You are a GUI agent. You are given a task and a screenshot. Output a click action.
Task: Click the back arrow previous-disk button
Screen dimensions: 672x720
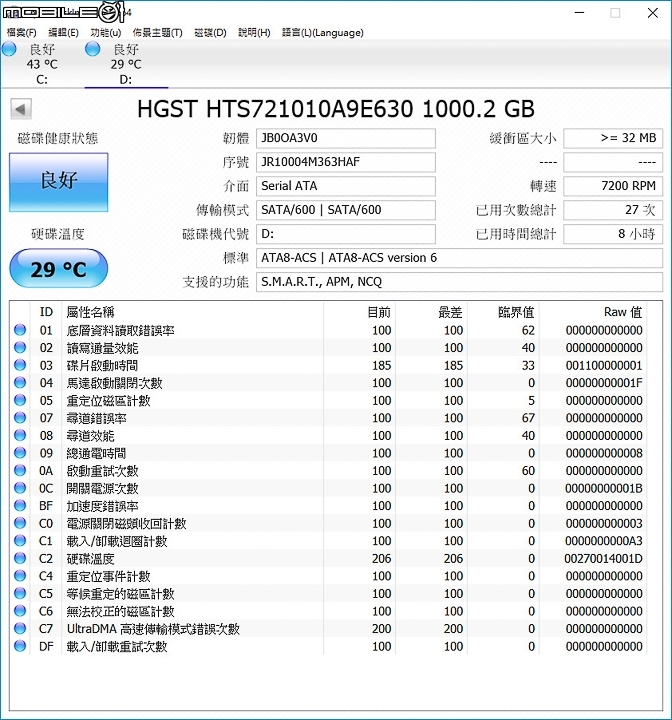click(x=21, y=109)
